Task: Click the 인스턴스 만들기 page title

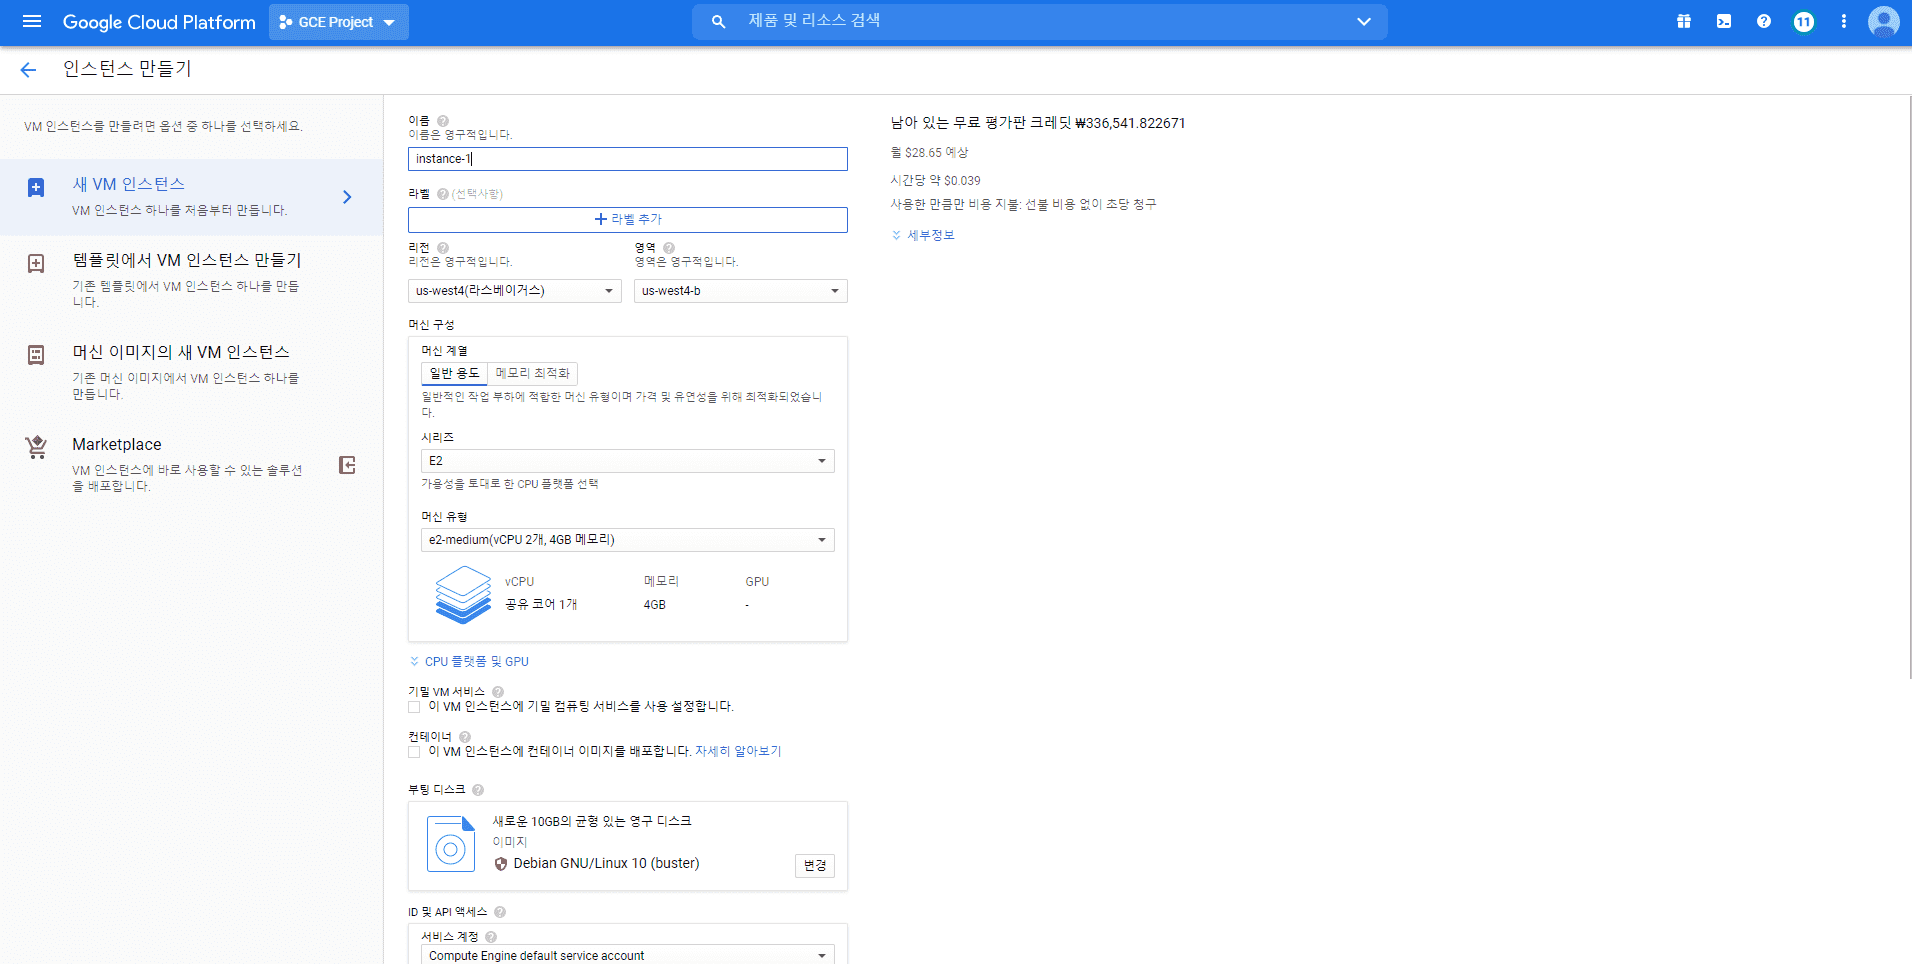Action: tap(127, 69)
